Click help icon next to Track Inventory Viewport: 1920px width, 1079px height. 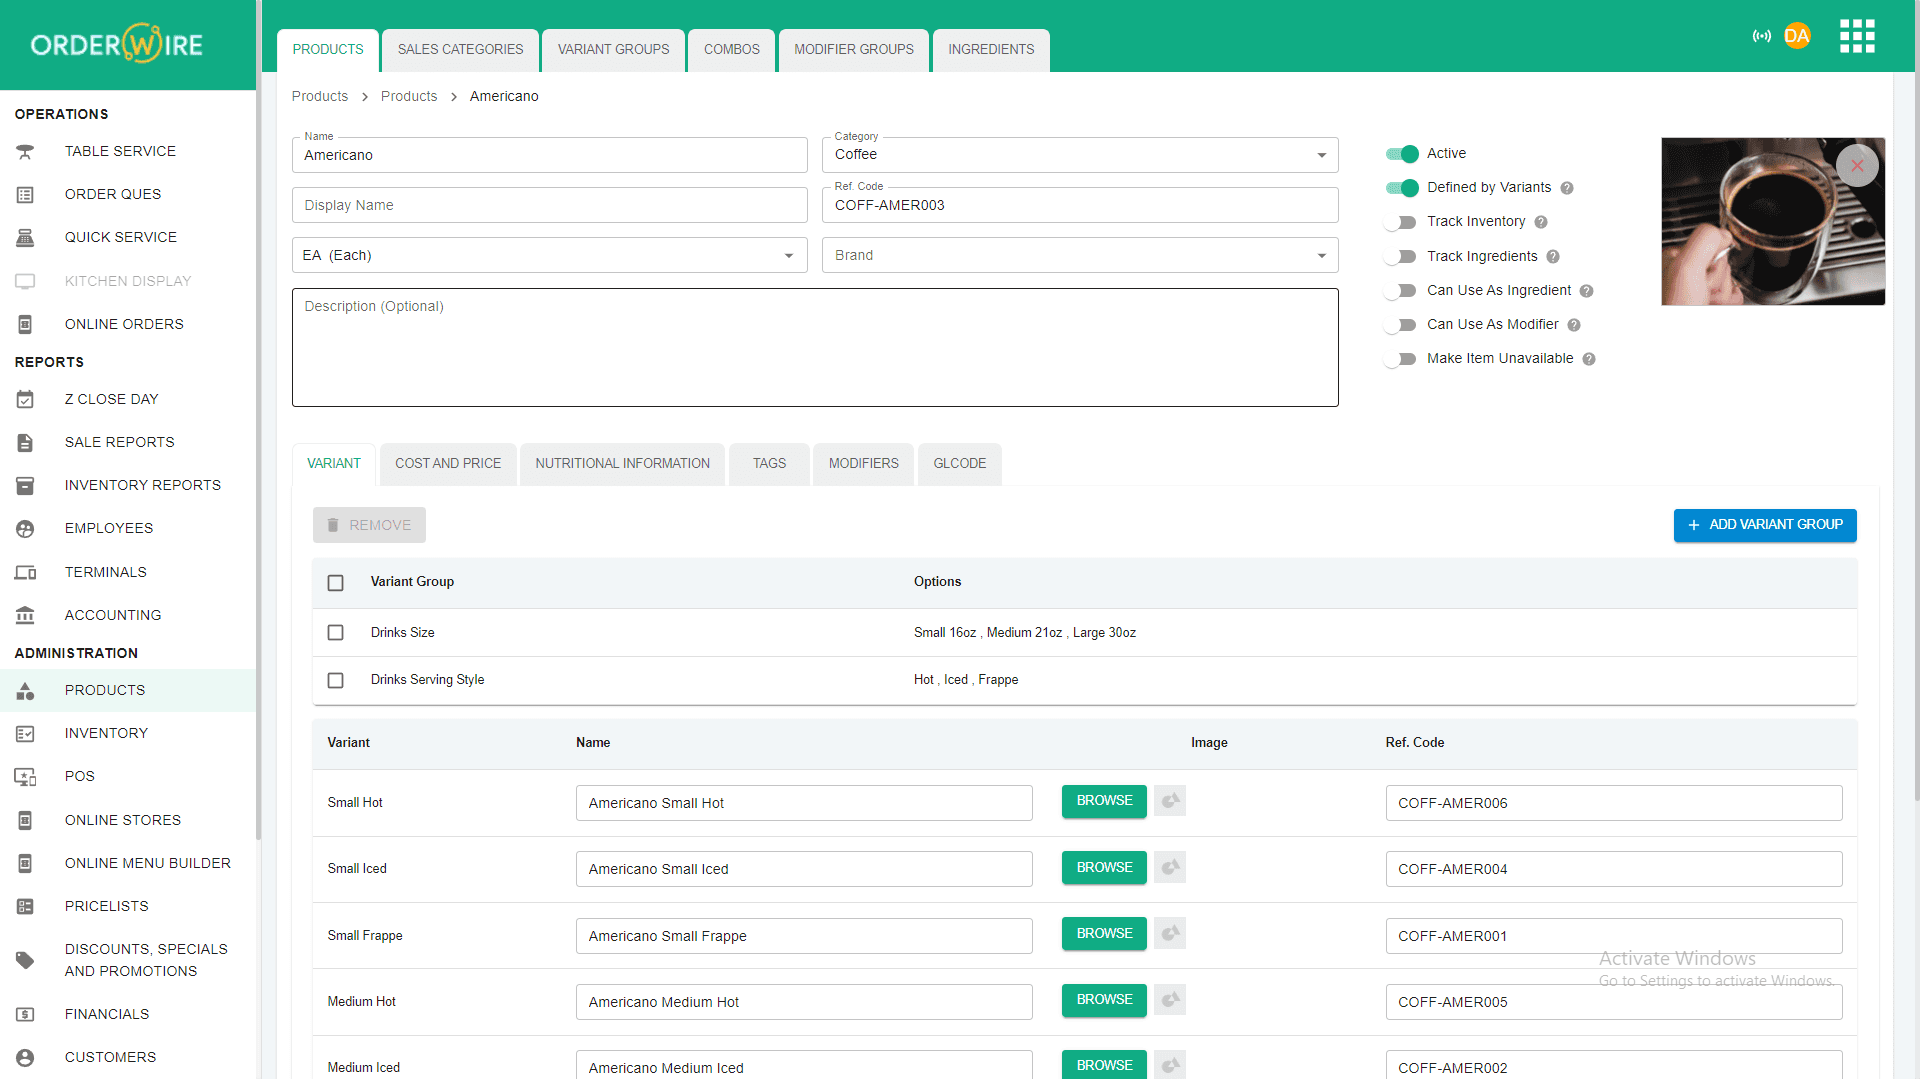point(1541,222)
